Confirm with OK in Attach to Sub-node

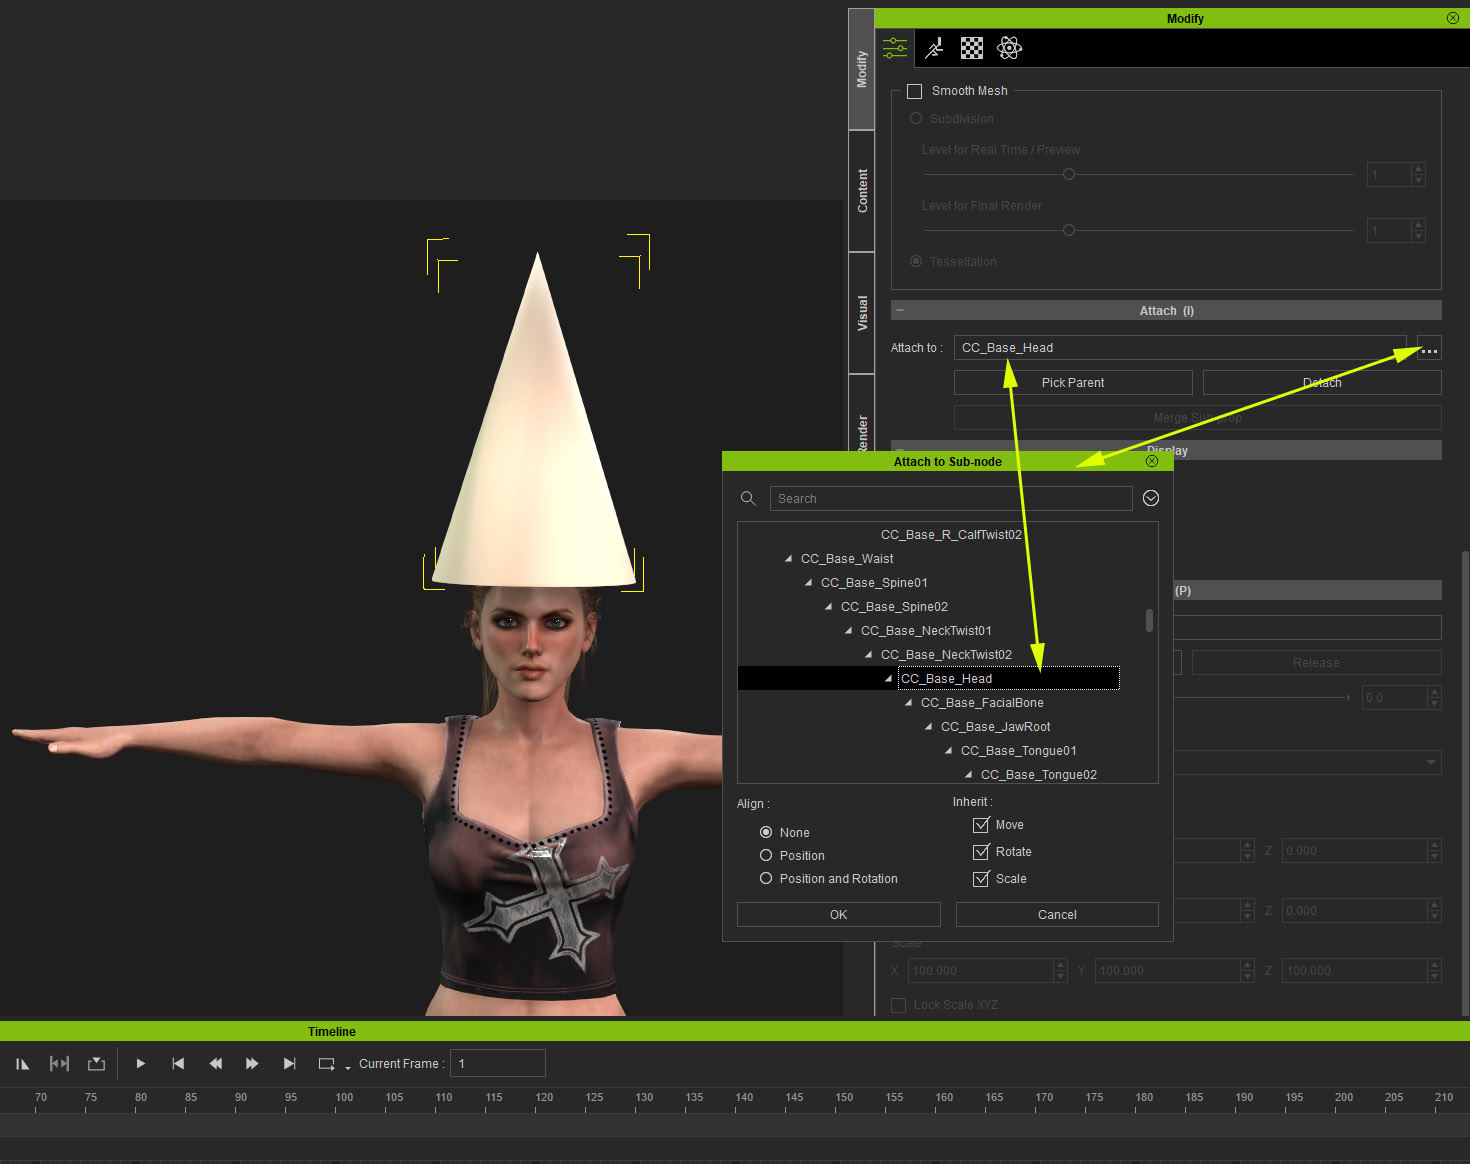pyautogui.click(x=838, y=915)
